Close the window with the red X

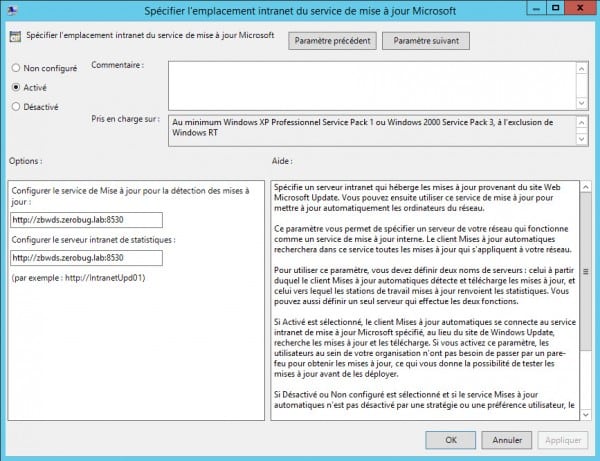(580, 8)
